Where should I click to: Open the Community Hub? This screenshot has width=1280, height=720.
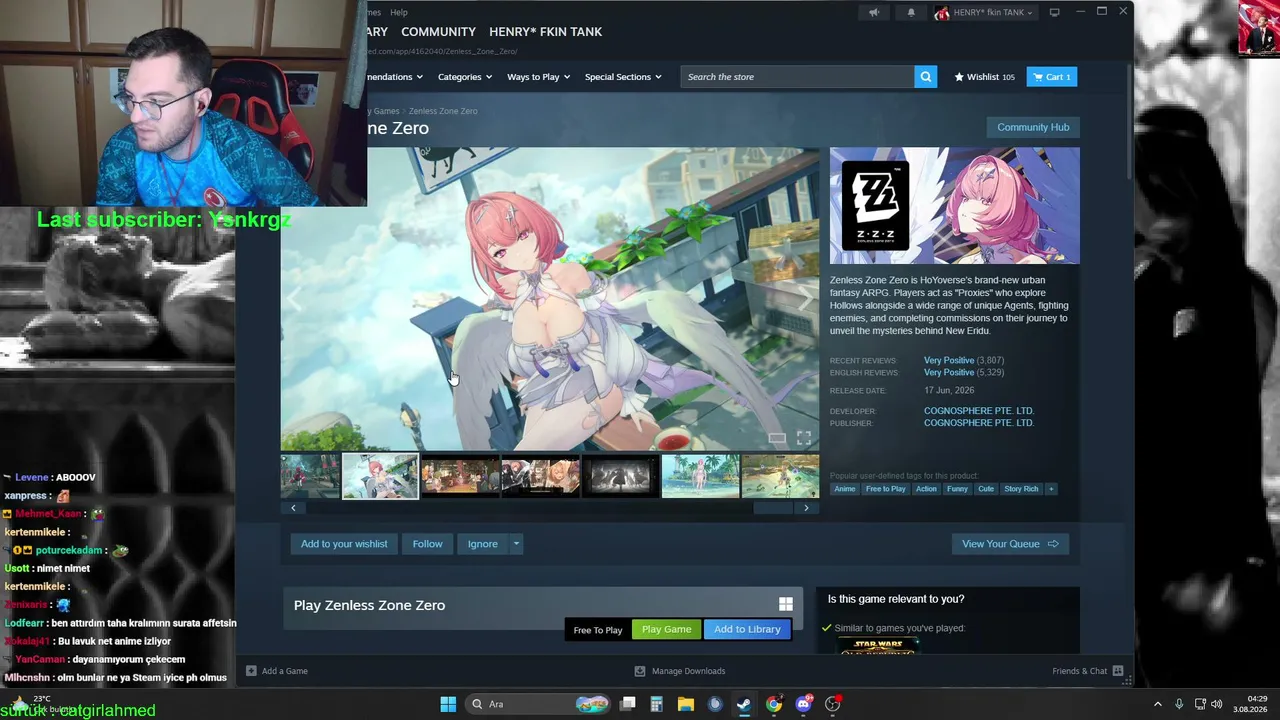[x=1033, y=127]
